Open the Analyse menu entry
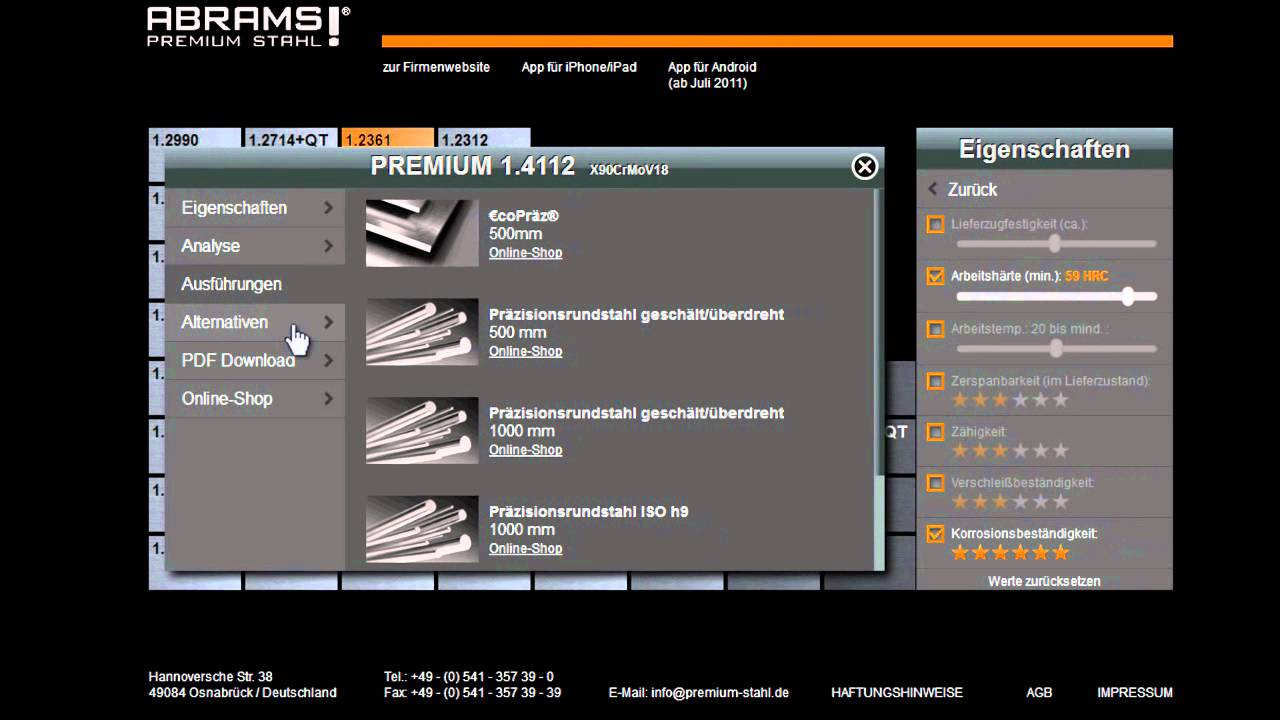1280x720 pixels. [256, 246]
